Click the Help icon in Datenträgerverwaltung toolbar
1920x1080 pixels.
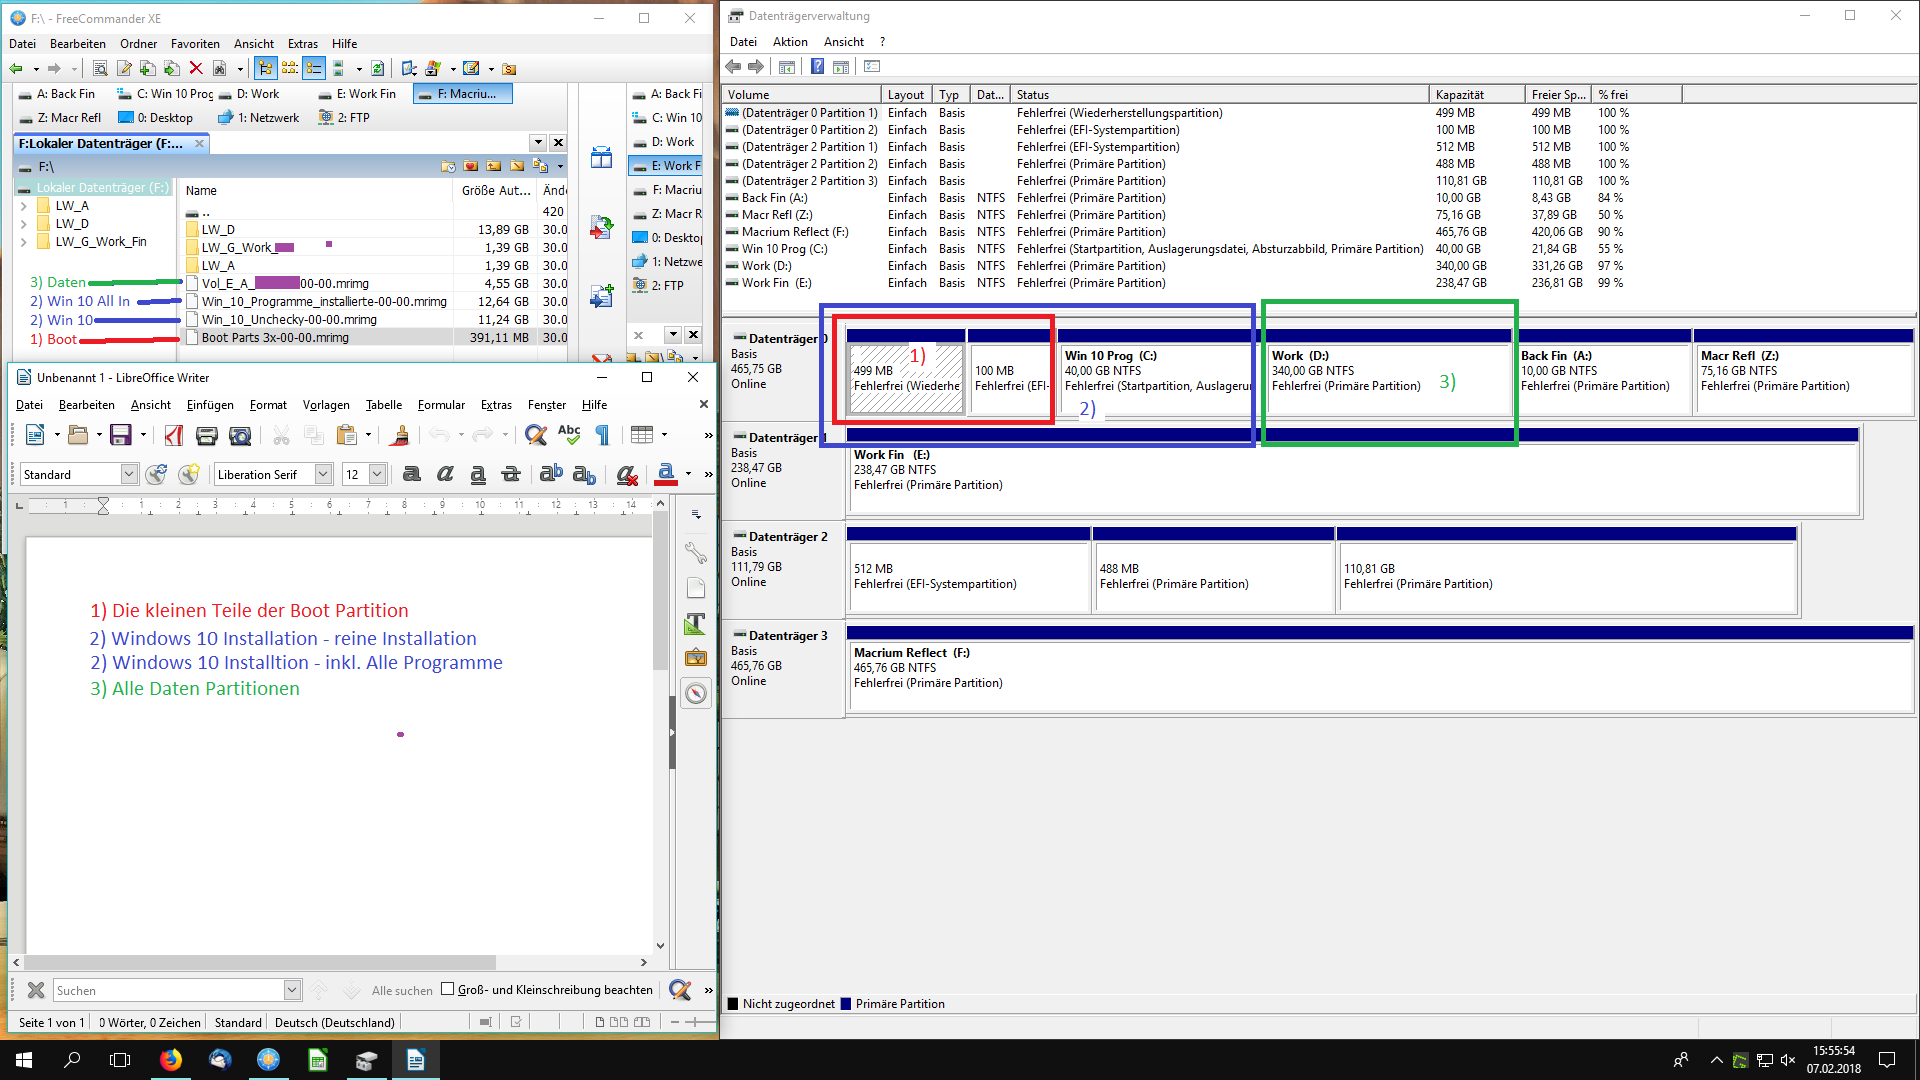[x=817, y=66]
